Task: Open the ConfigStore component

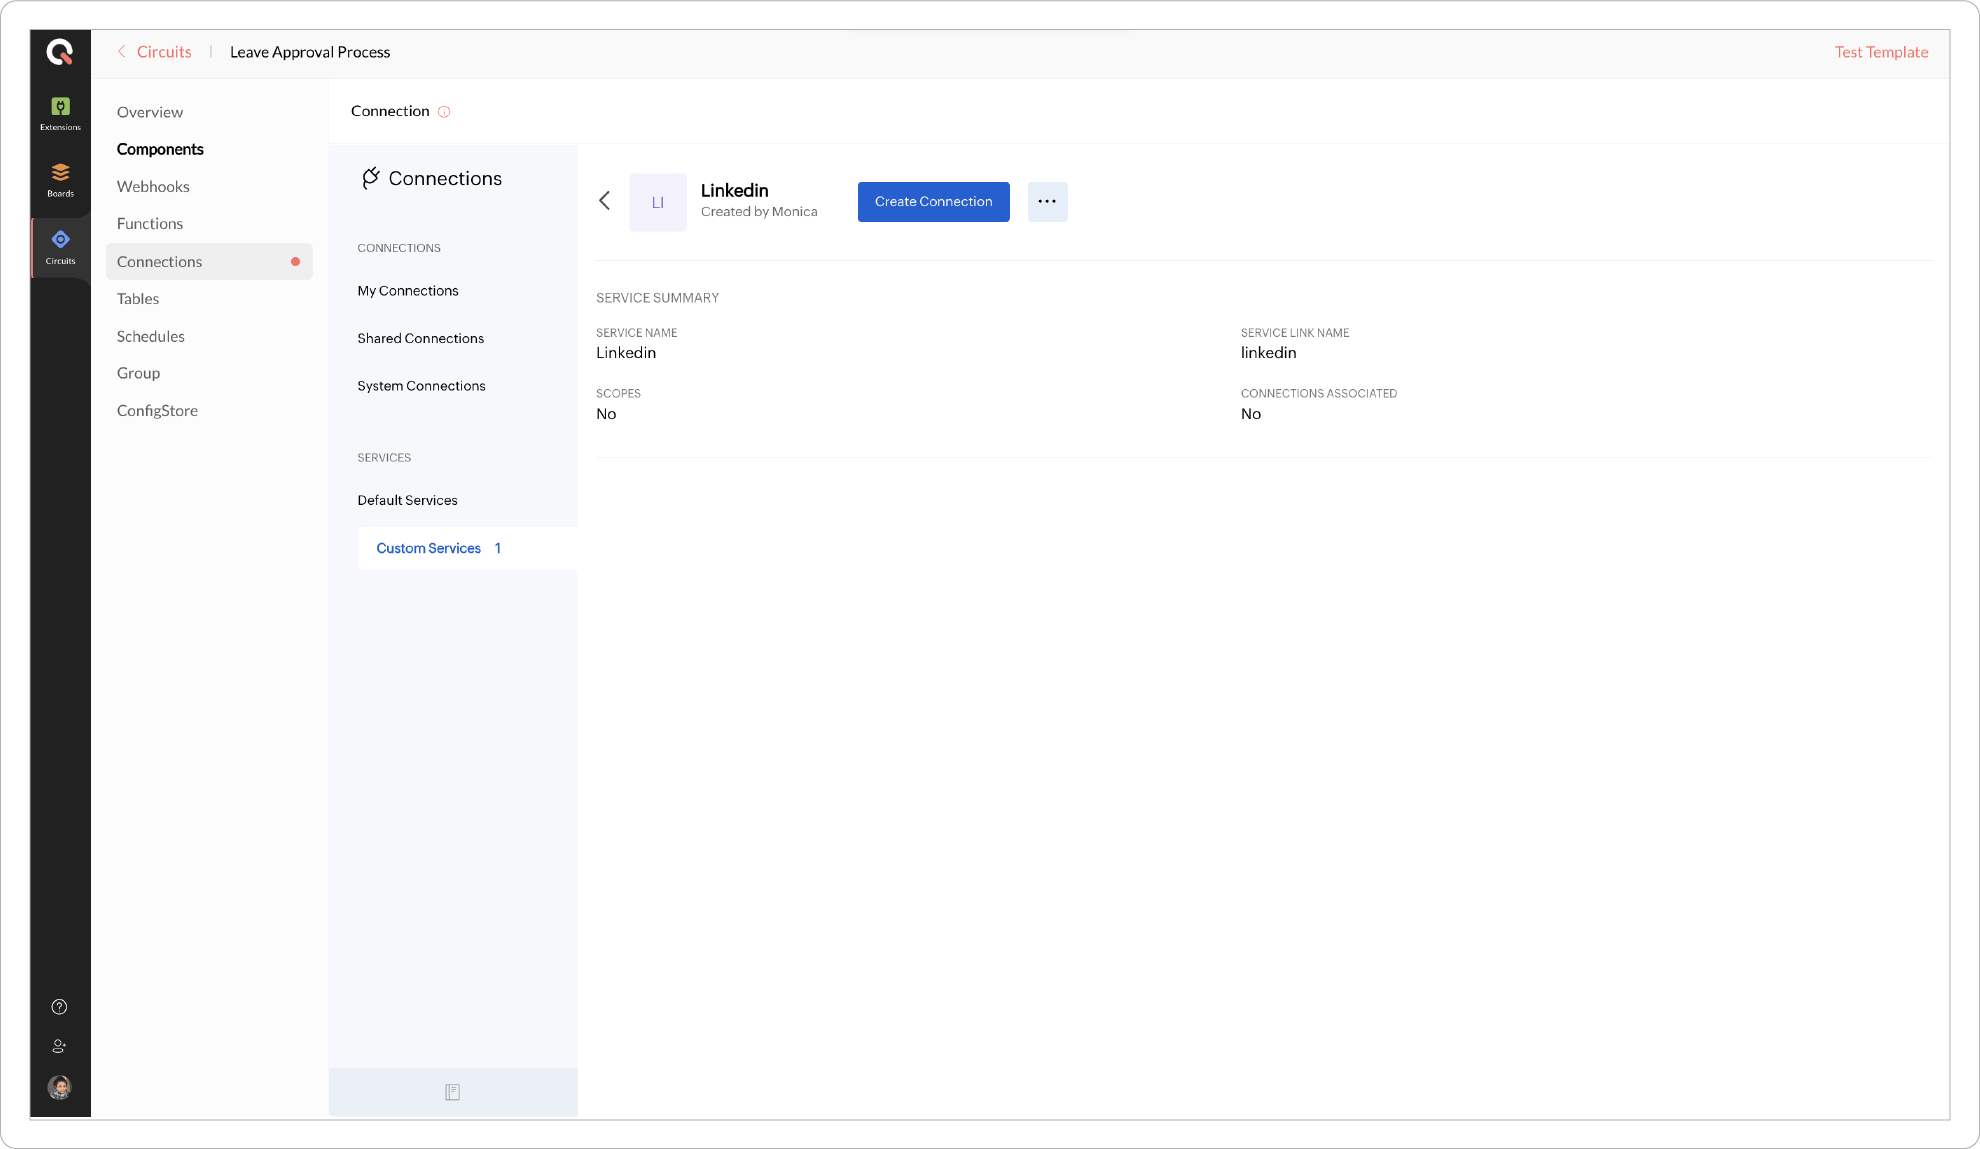Action: (x=157, y=411)
